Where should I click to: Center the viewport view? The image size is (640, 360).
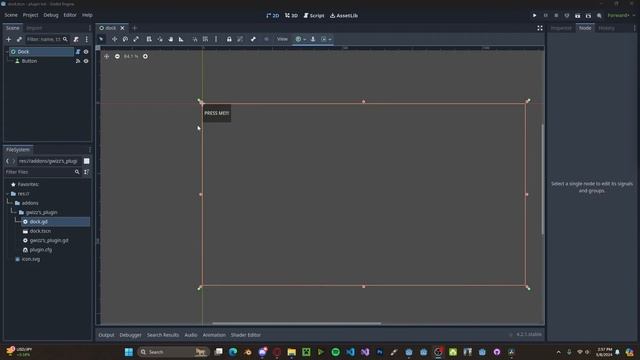107,56
